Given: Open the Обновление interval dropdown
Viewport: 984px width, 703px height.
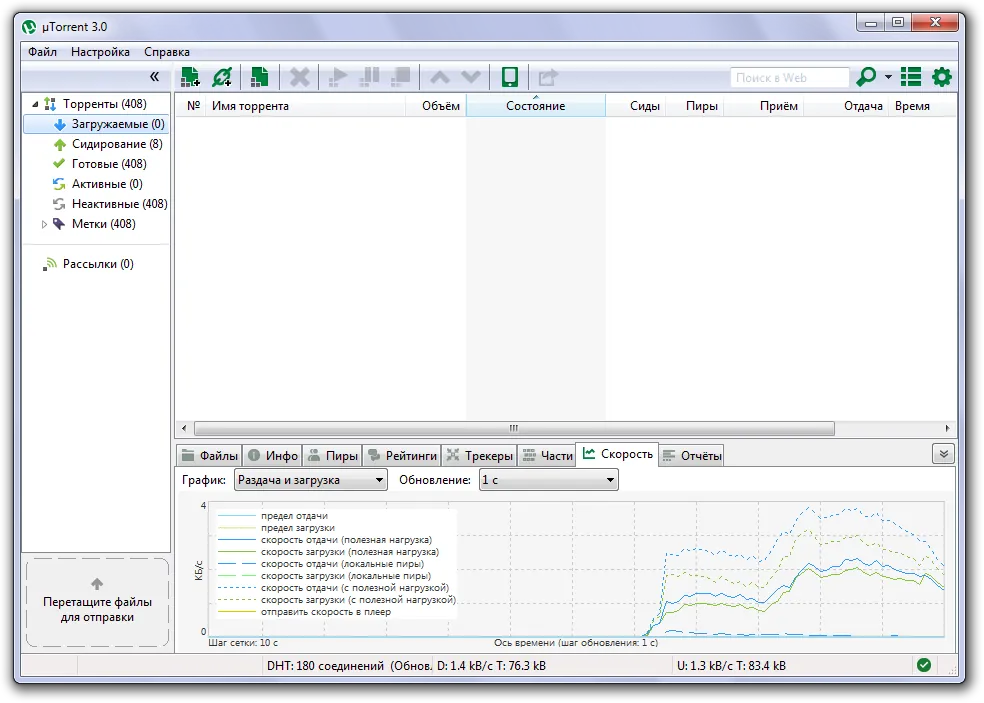Looking at the screenshot, I should click(548, 480).
